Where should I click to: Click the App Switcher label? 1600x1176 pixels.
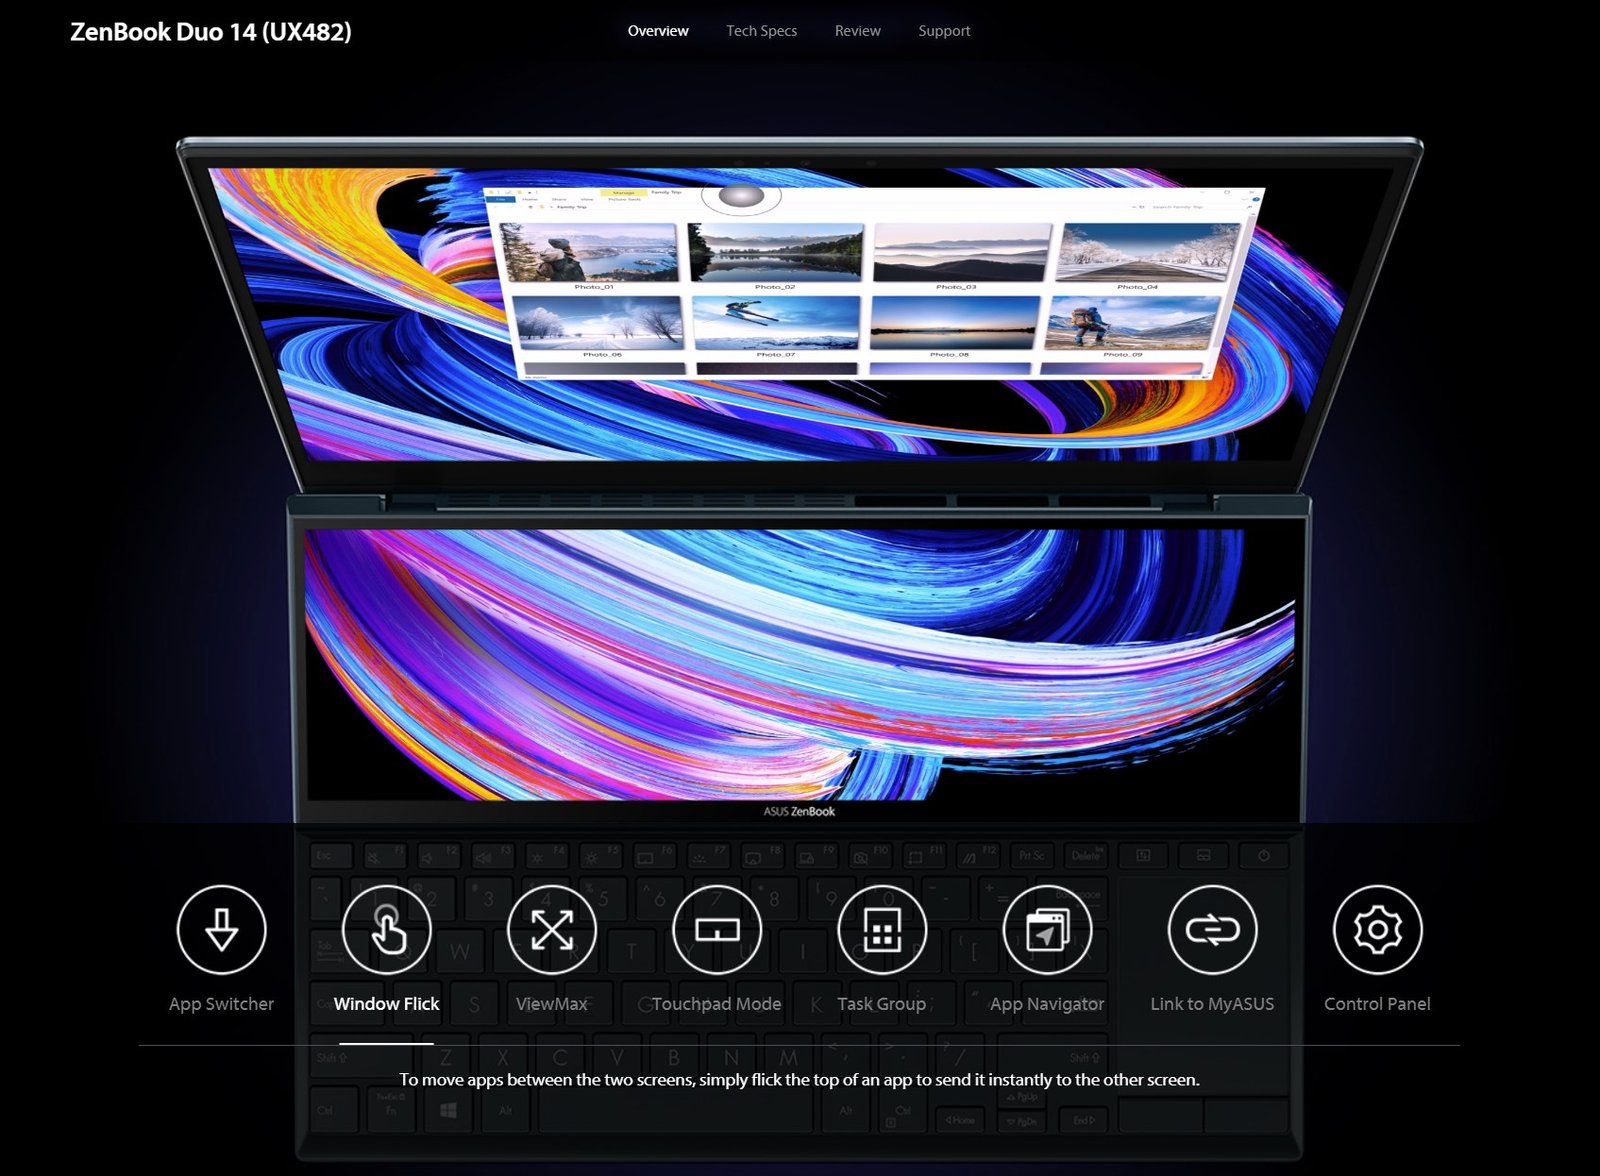(x=221, y=1004)
